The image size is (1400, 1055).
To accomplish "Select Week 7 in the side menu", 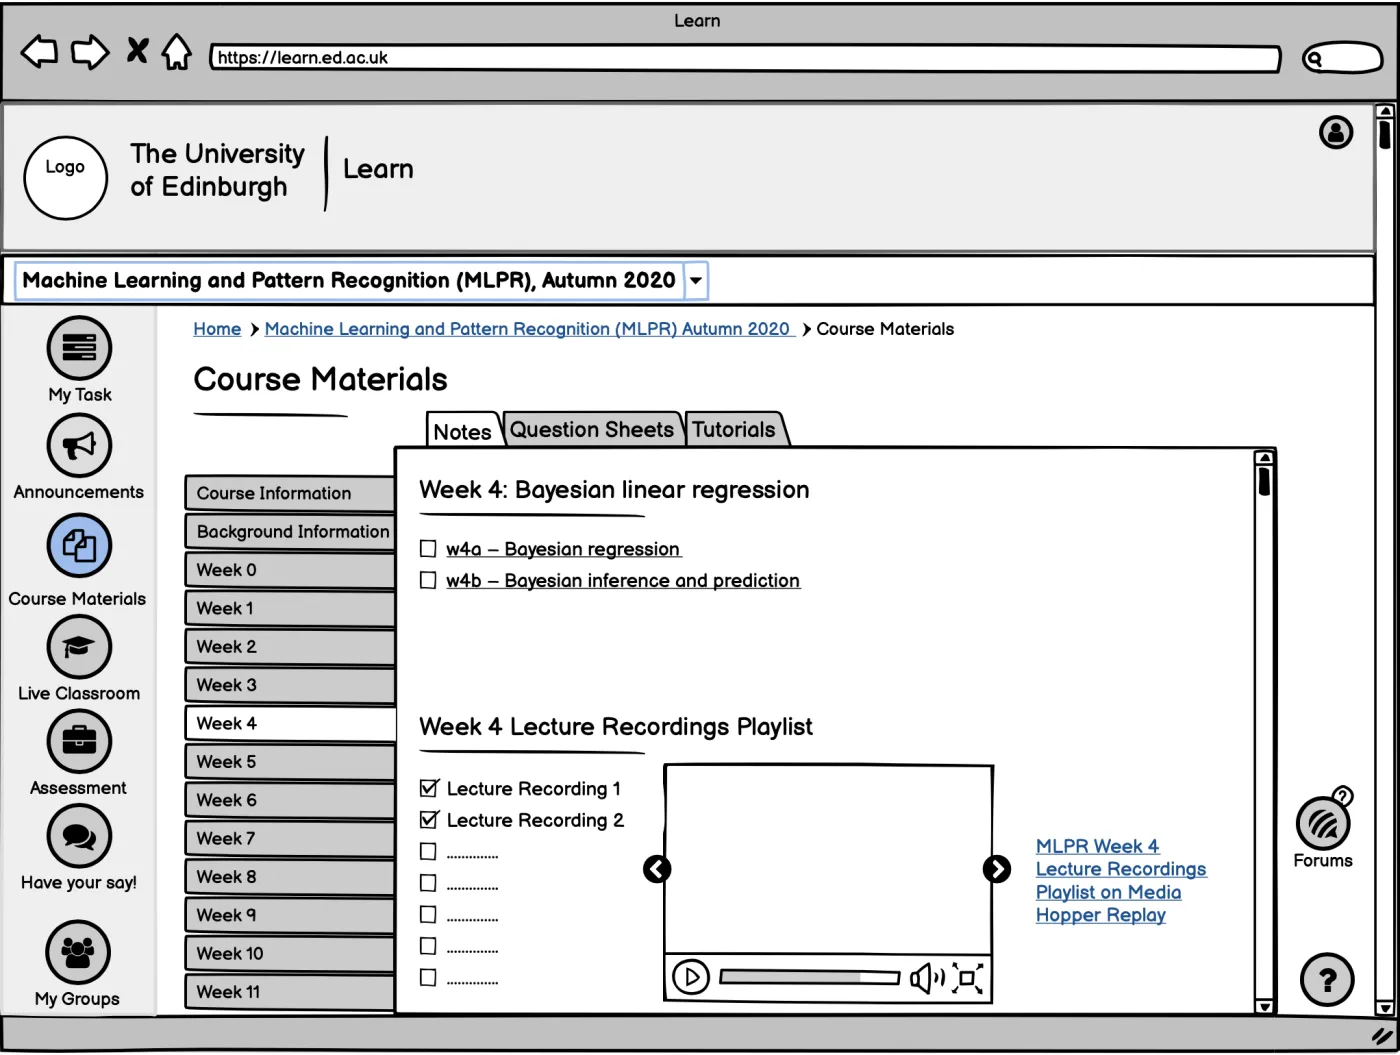I will [x=290, y=838].
